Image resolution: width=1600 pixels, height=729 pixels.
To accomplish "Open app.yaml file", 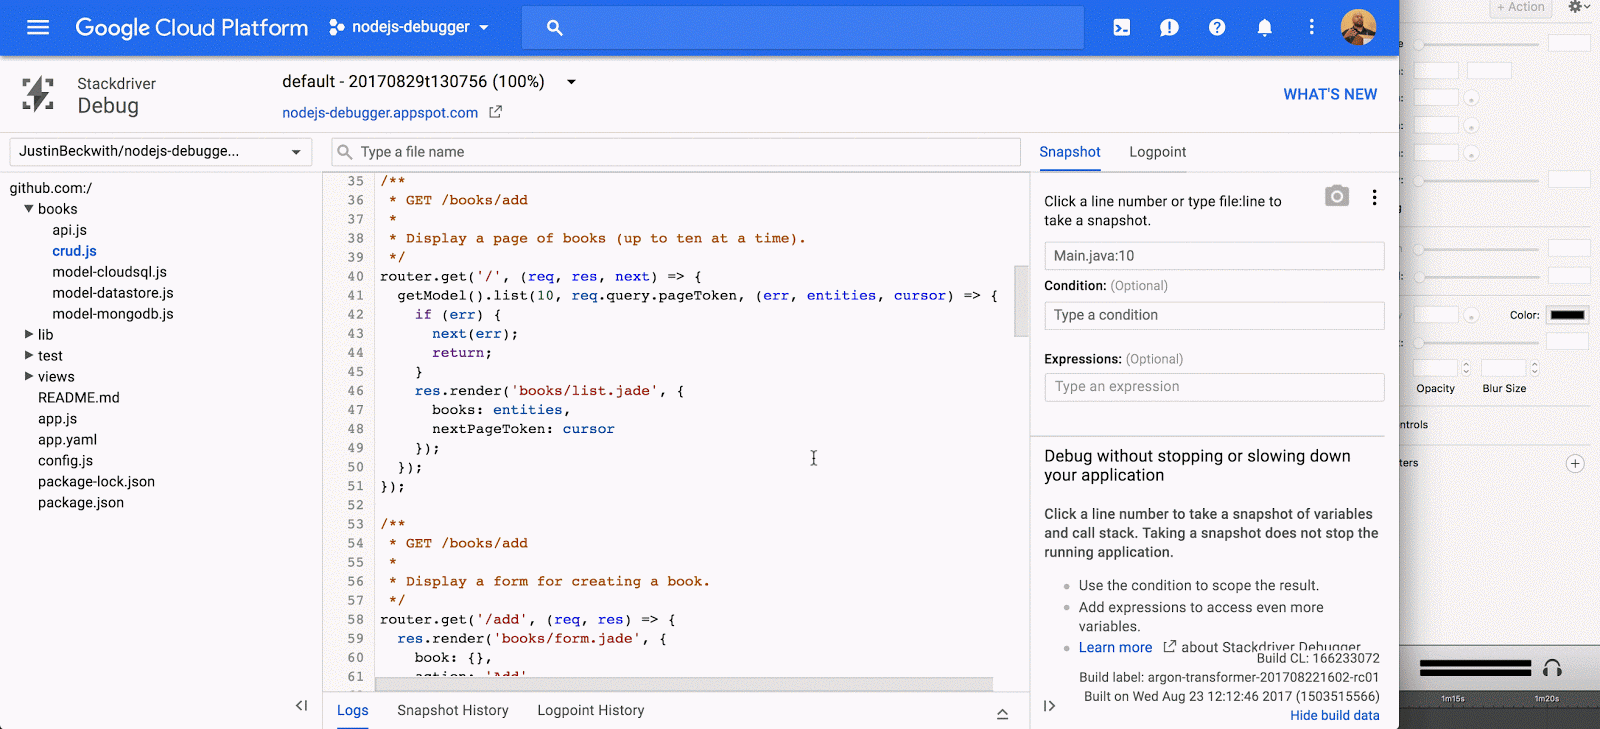I will point(67,440).
